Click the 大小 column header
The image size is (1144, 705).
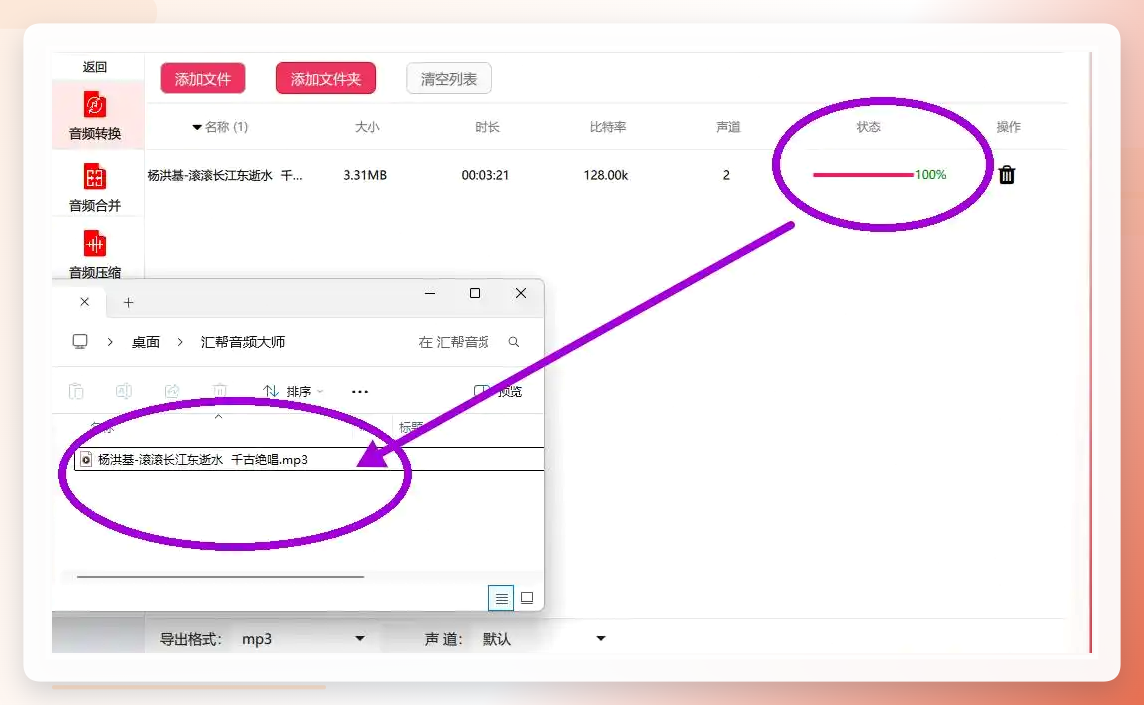[367, 127]
